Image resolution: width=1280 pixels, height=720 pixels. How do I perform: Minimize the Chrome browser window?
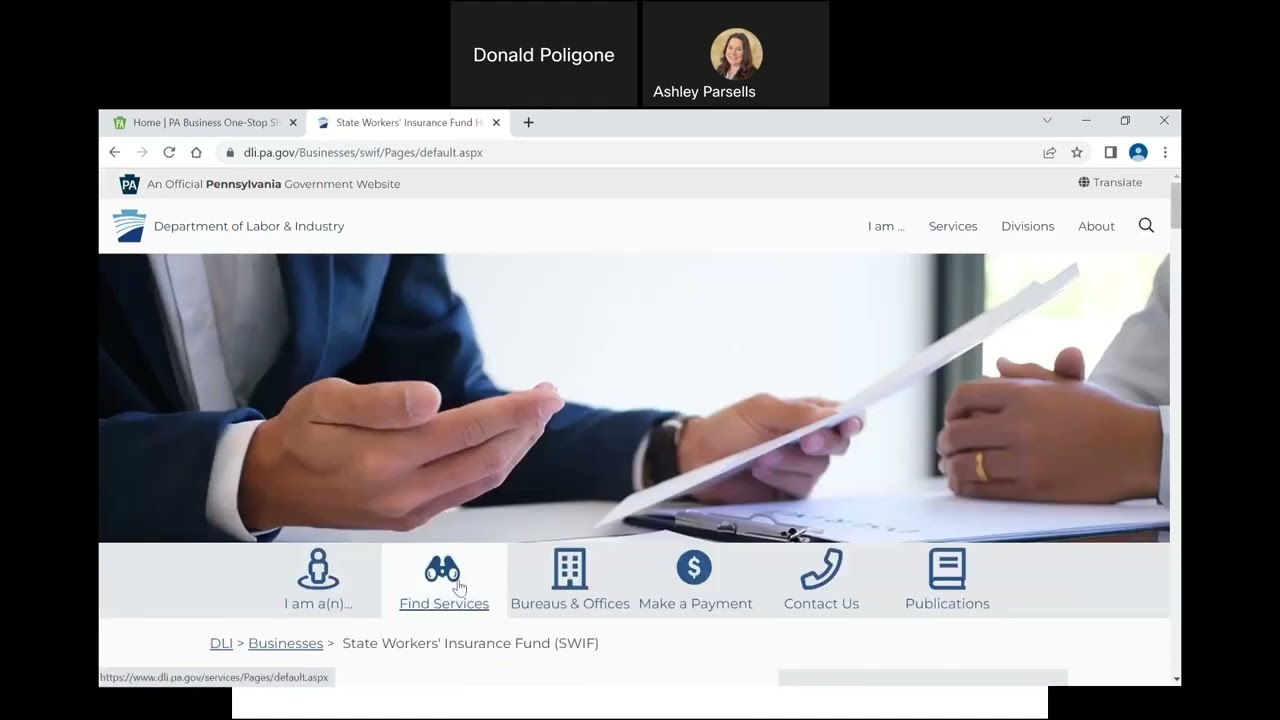1086,120
